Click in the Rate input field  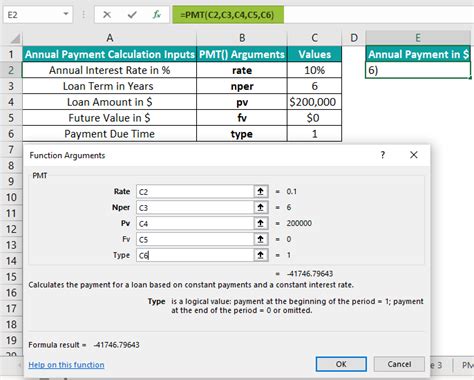click(195, 192)
